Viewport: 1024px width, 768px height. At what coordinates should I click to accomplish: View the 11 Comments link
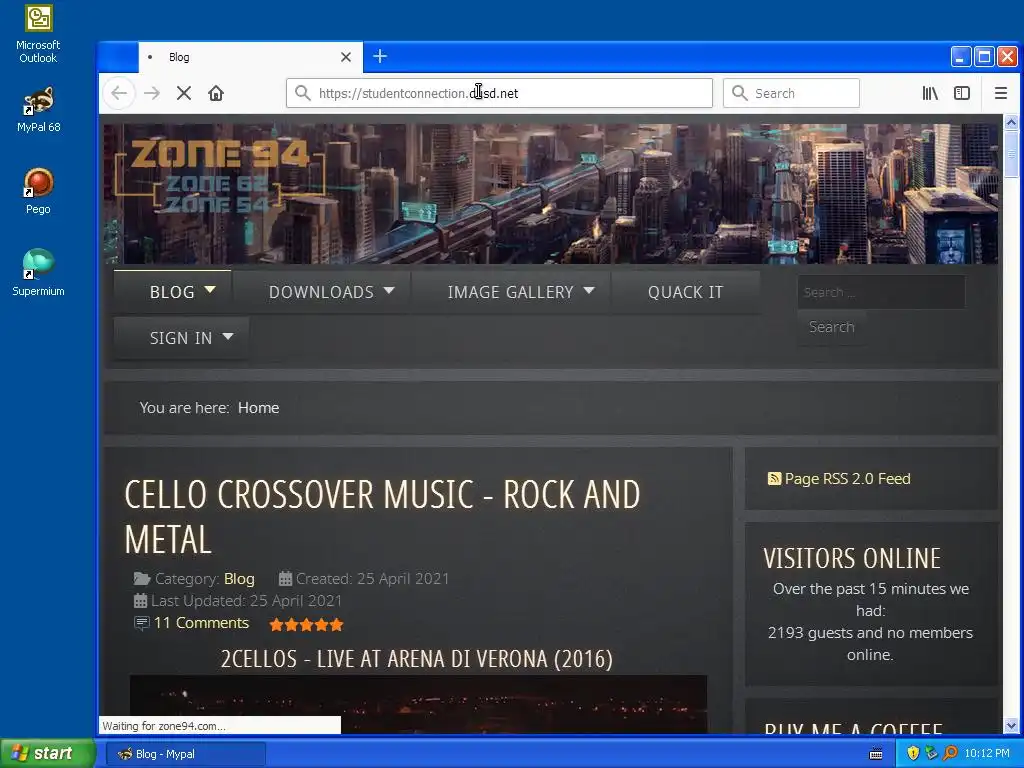tap(201, 623)
